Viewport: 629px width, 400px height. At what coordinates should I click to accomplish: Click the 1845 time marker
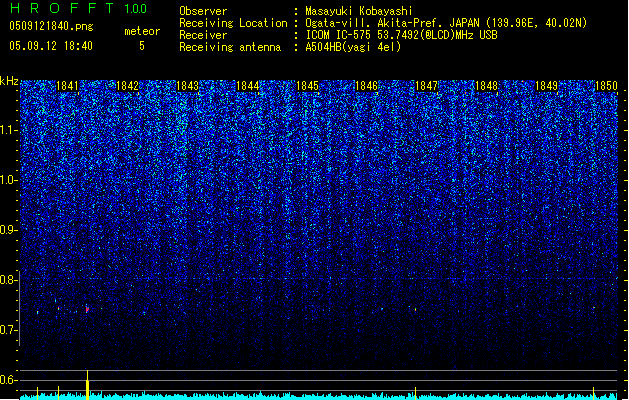coord(307,86)
